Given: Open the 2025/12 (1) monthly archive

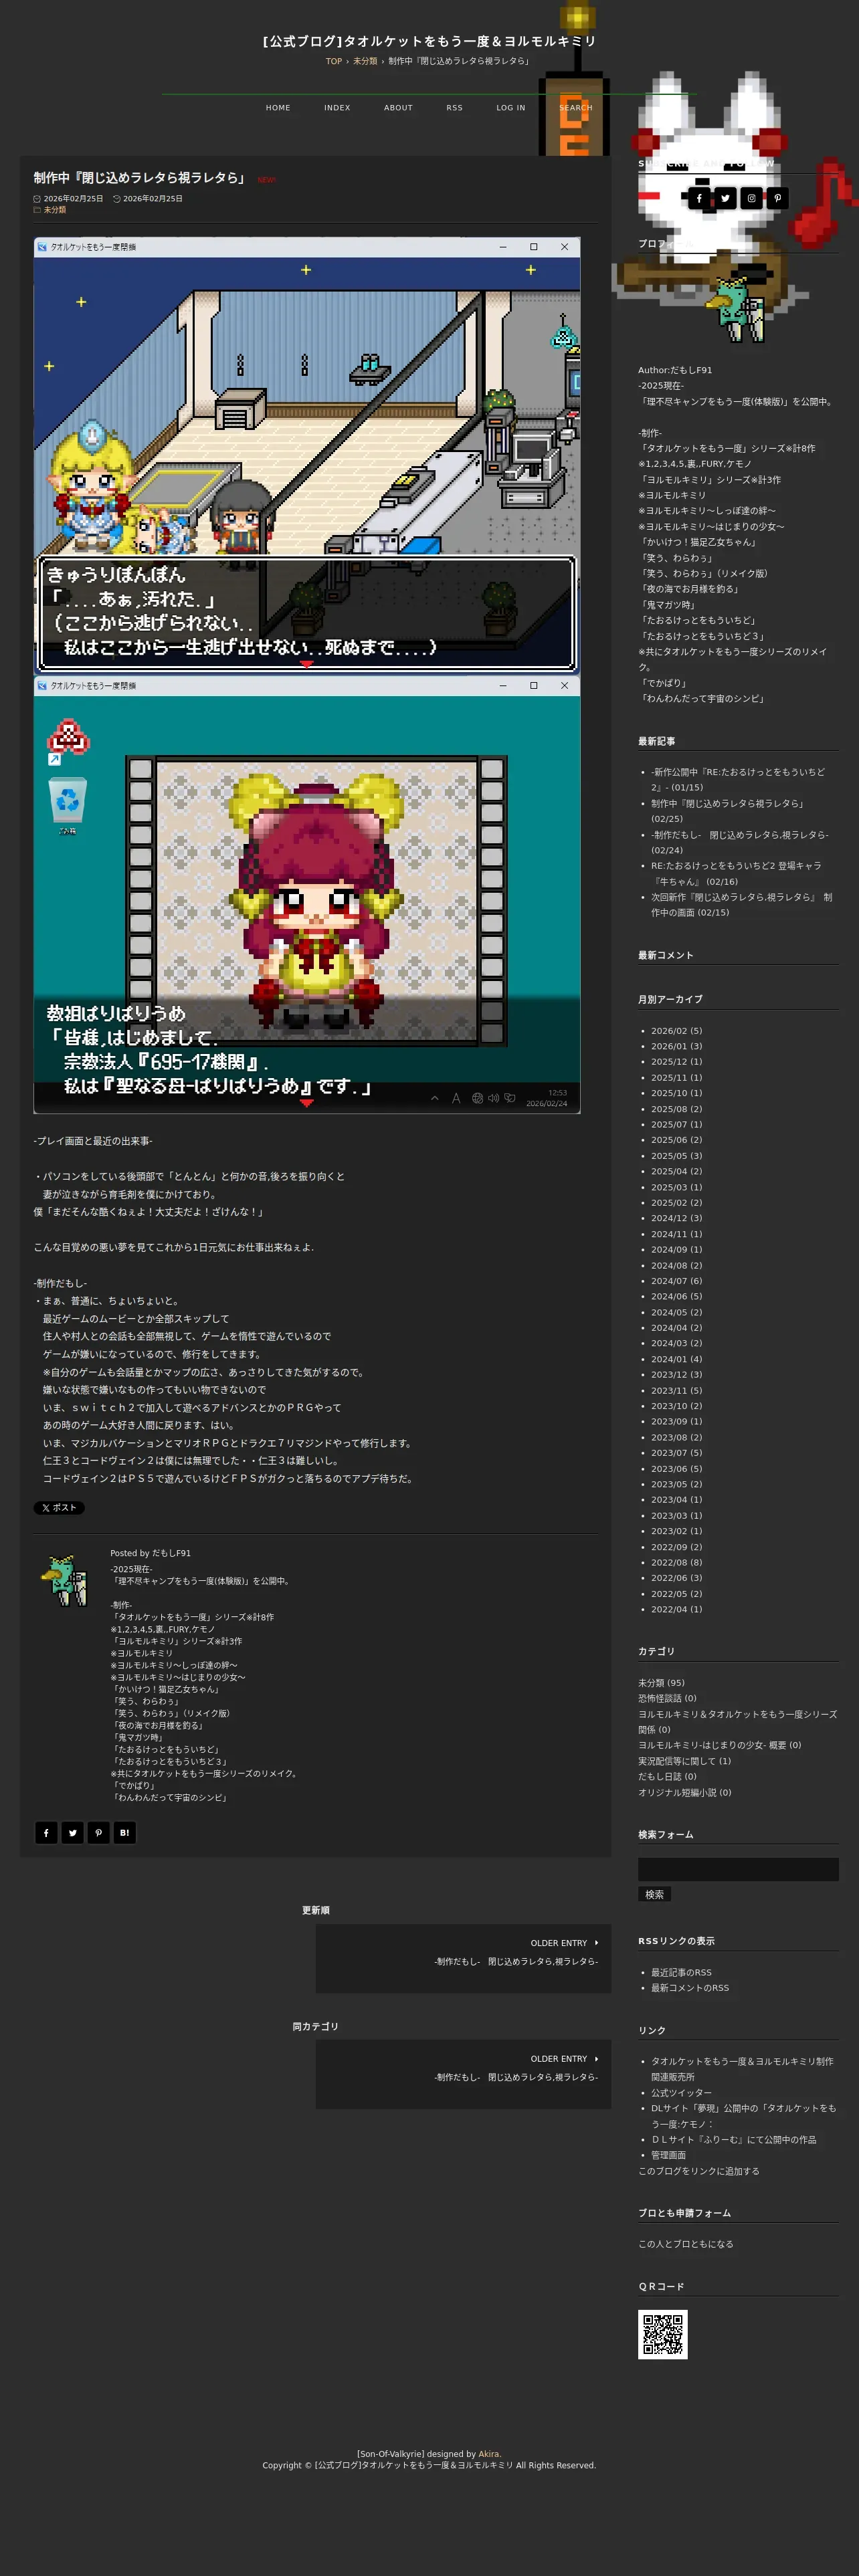Looking at the screenshot, I should [x=676, y=1062].
